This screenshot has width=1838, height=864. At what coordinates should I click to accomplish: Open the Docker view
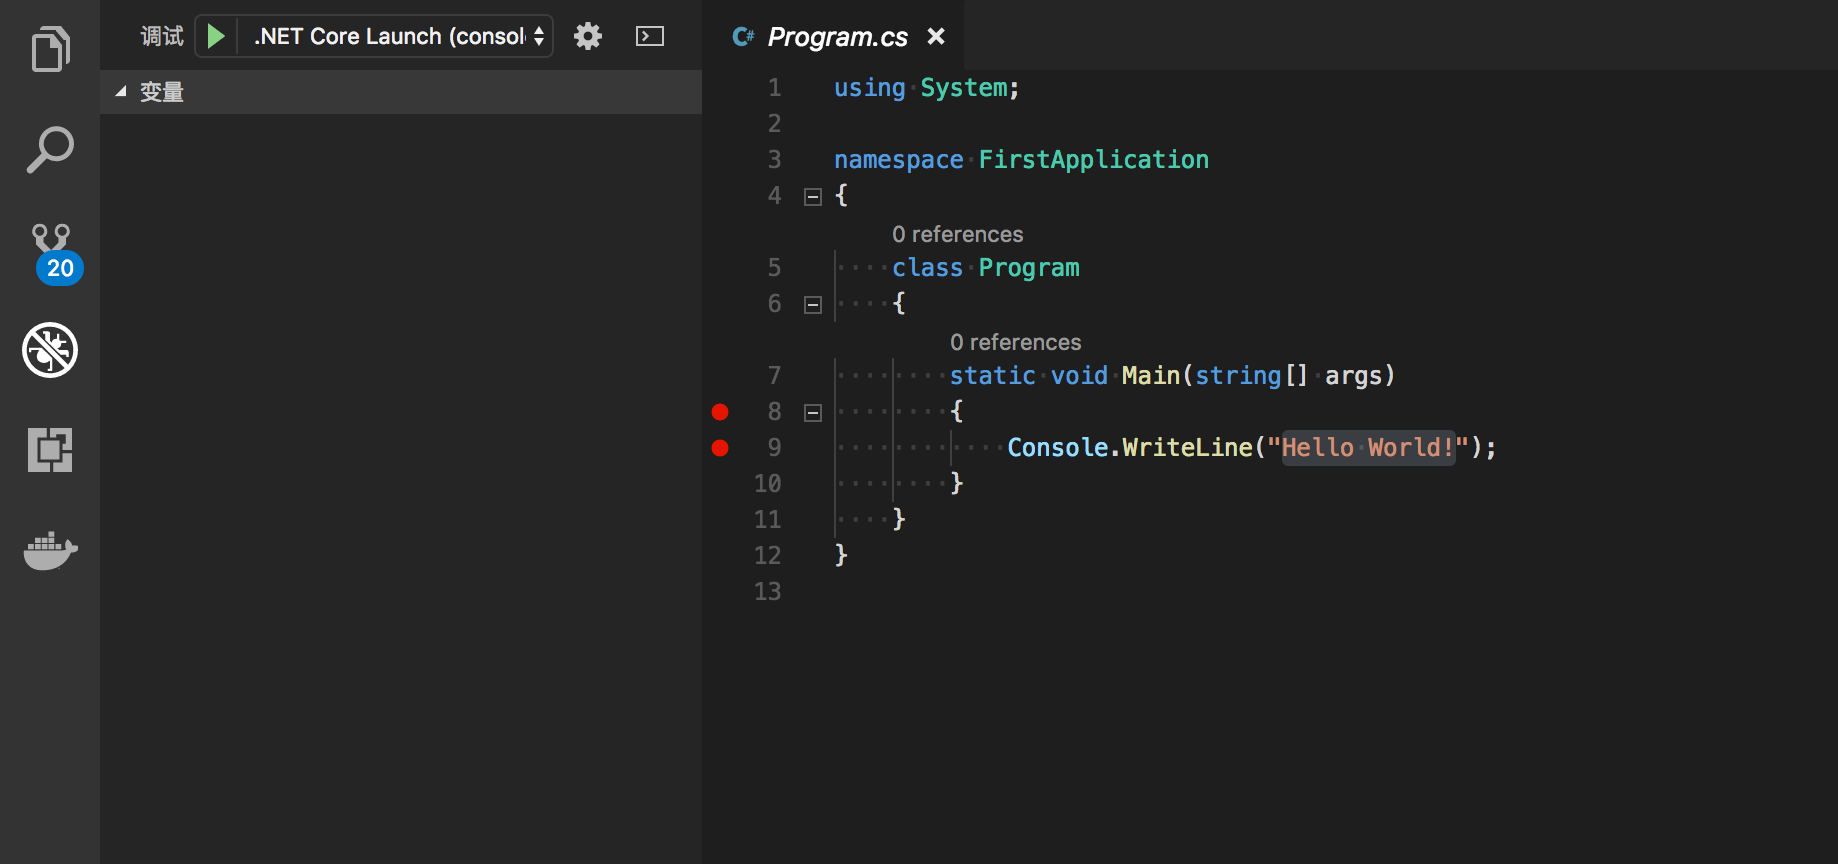[x=50, y=550]
